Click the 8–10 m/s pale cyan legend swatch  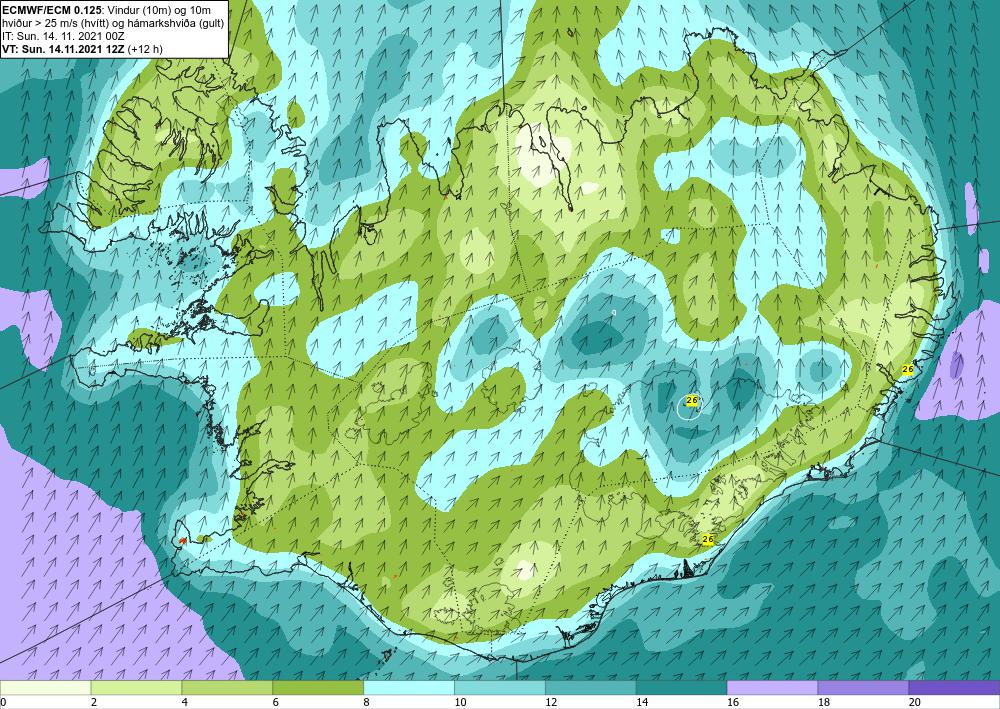pyautogui.click(x=409, y=688)
